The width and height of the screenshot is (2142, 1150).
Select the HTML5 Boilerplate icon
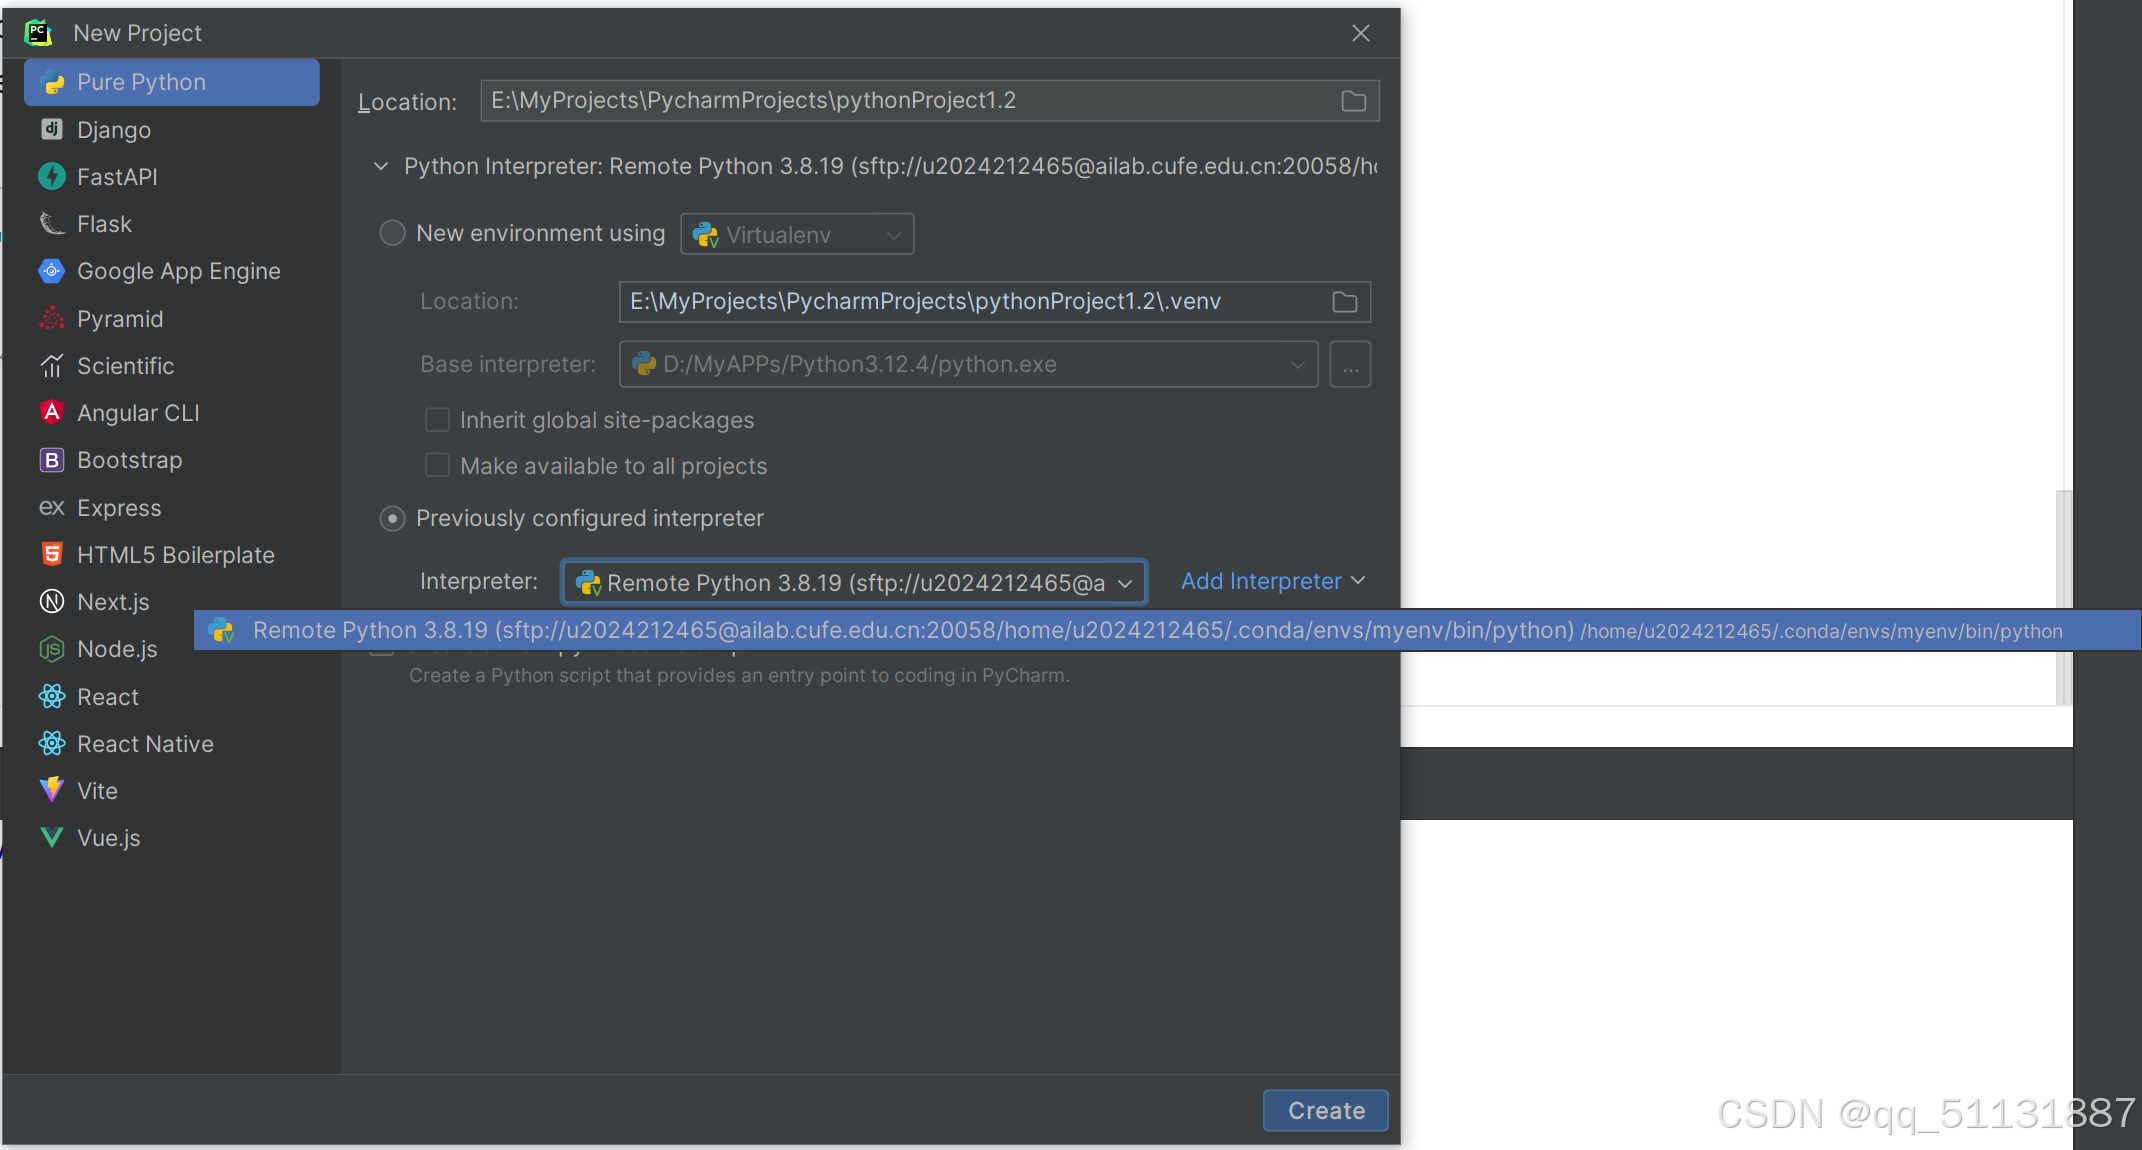(52, 555)
